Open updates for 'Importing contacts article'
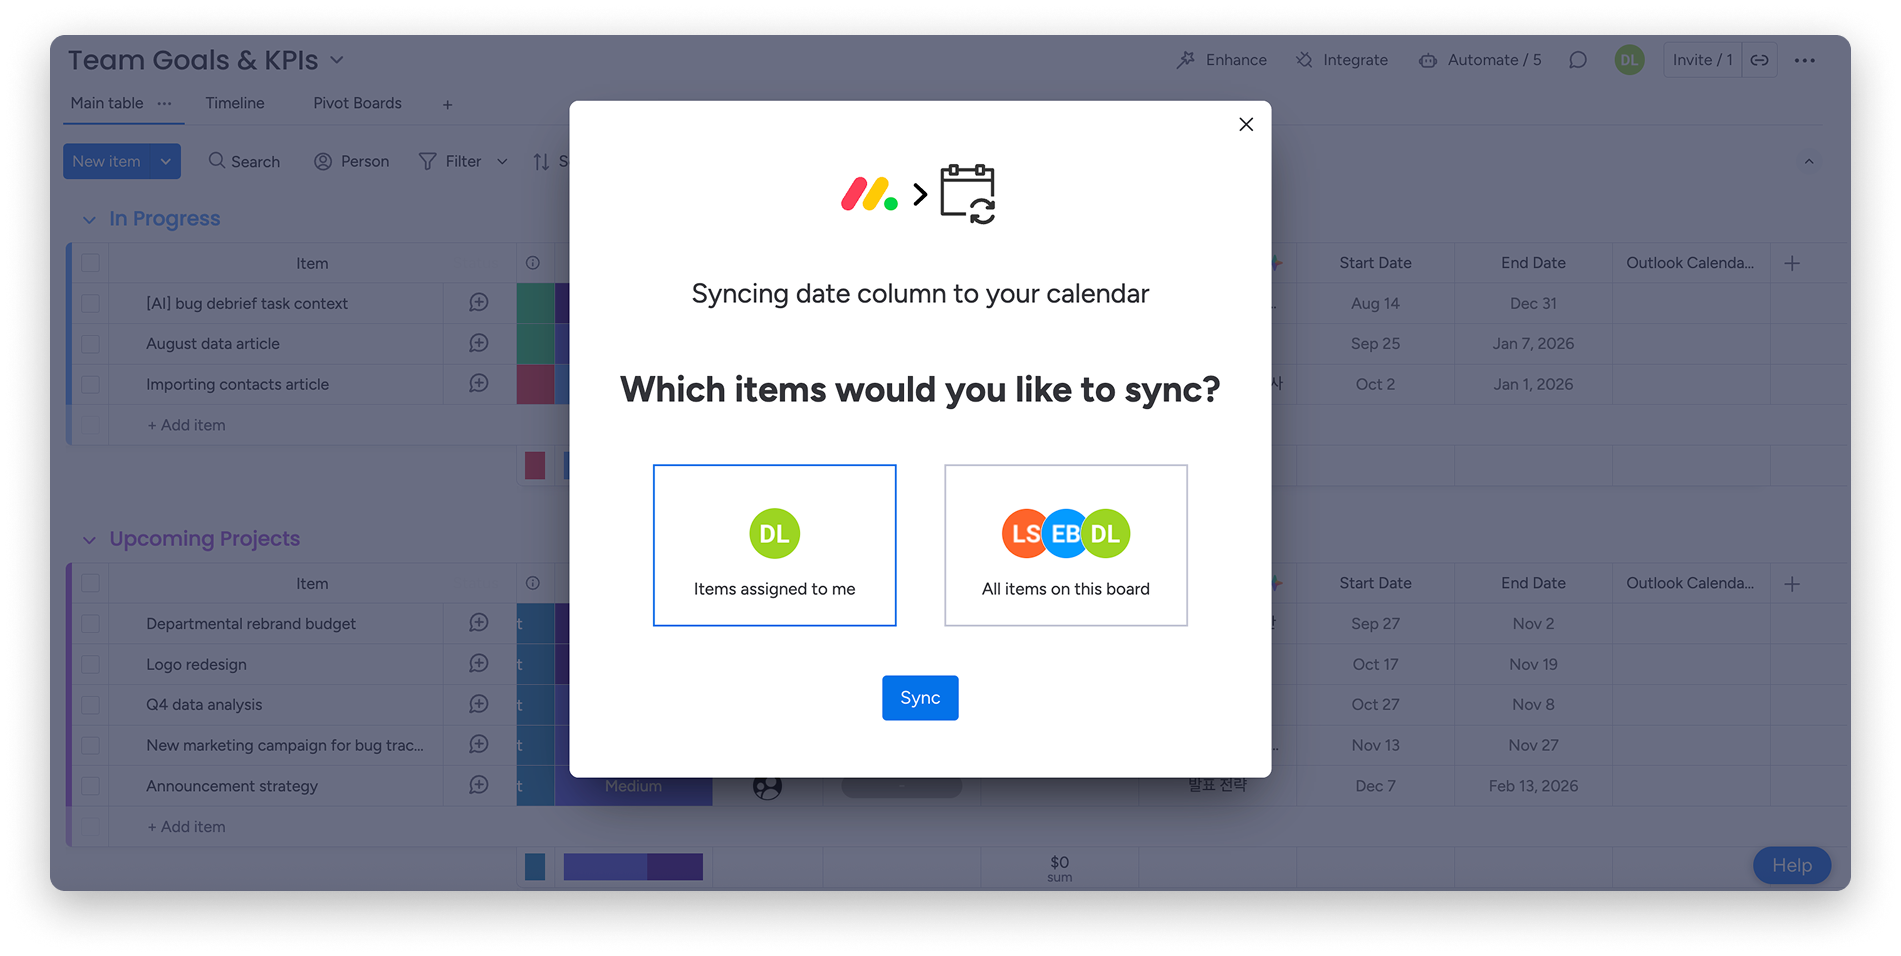Image resolution: width=1901 pixels, height=956 pixels. point(479,383)
